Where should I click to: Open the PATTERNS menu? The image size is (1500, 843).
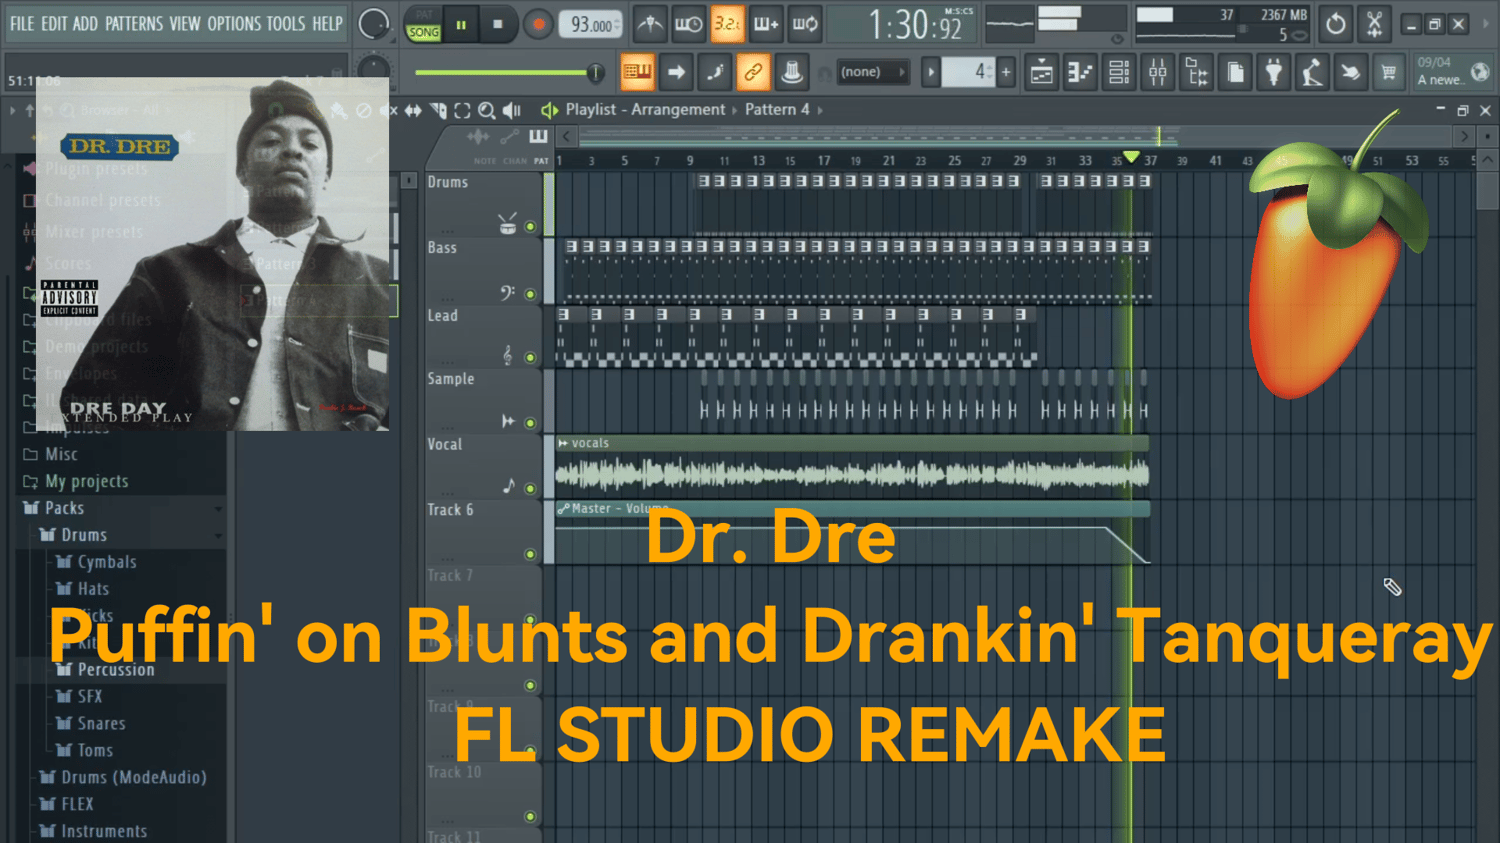(x=134, y=24)
